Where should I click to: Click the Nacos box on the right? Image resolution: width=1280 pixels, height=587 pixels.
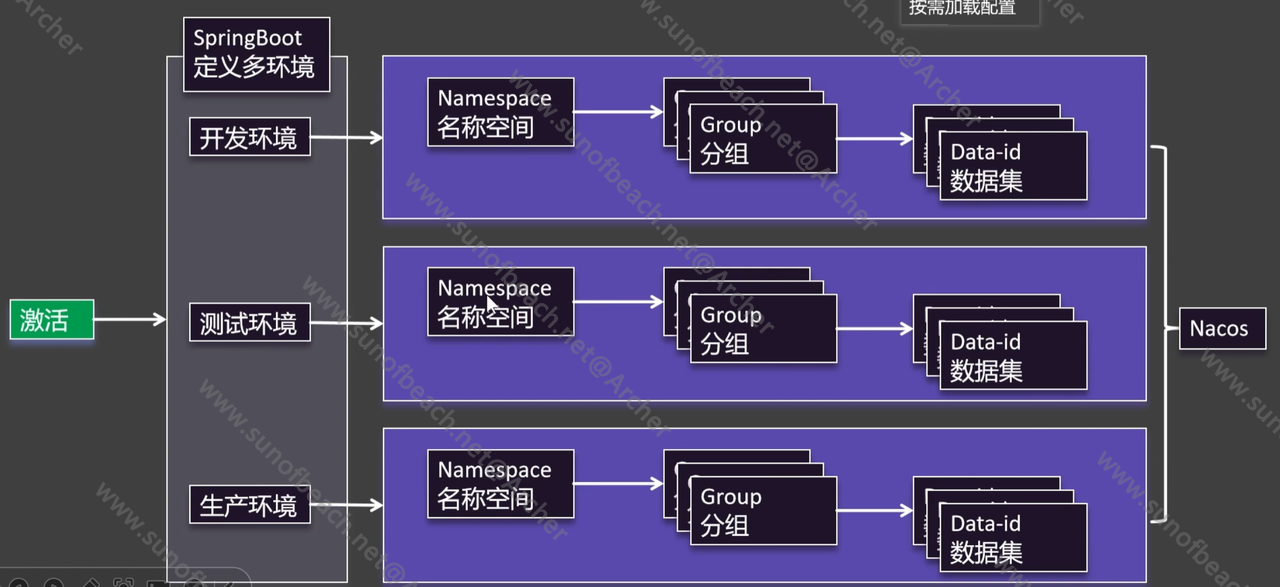click(1221, 329)
